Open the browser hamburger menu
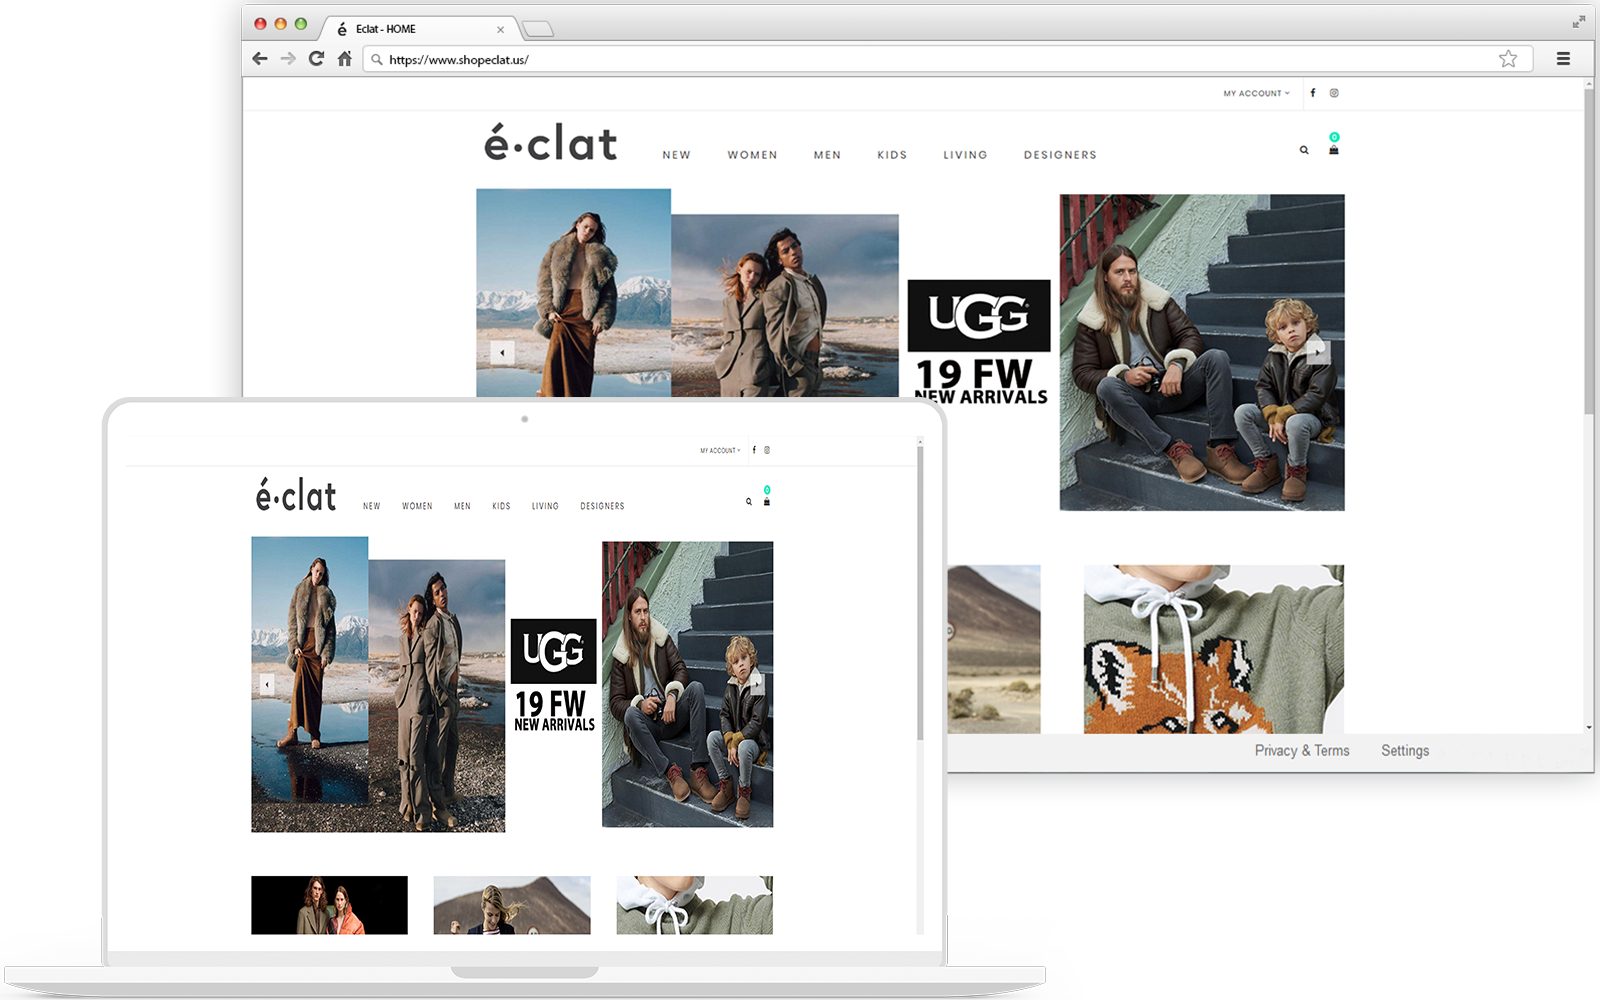1600x1000 pixels. point(1563,59)
